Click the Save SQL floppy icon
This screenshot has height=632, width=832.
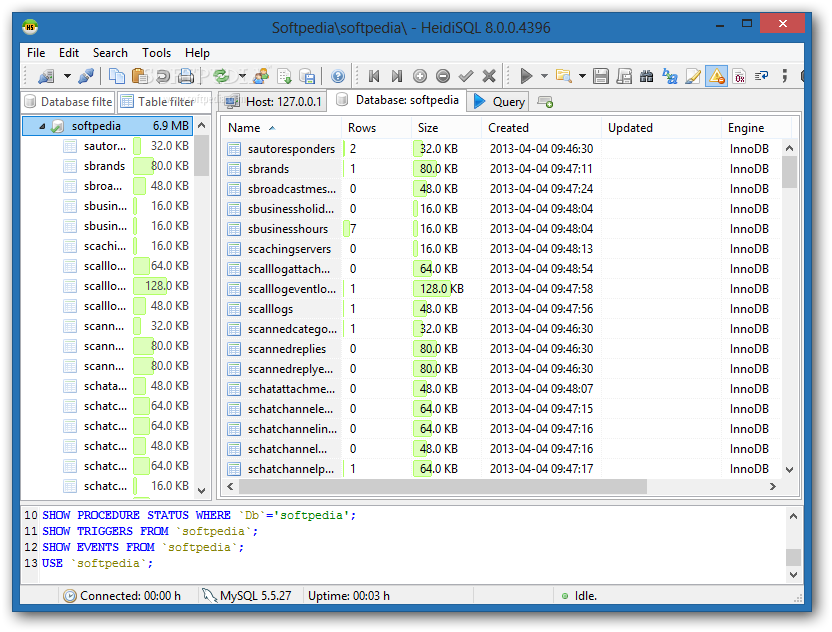point(601,76)
